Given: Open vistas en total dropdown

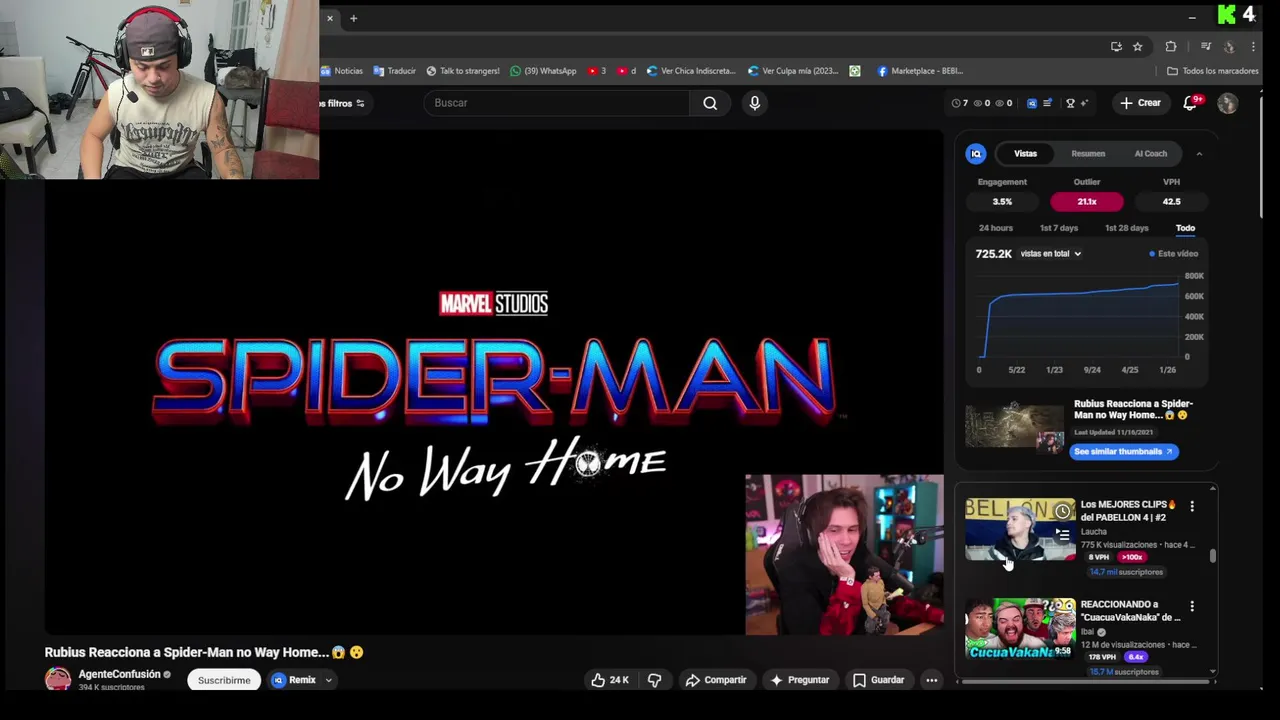Looking at the screenshot, I should coord(1050,254).
